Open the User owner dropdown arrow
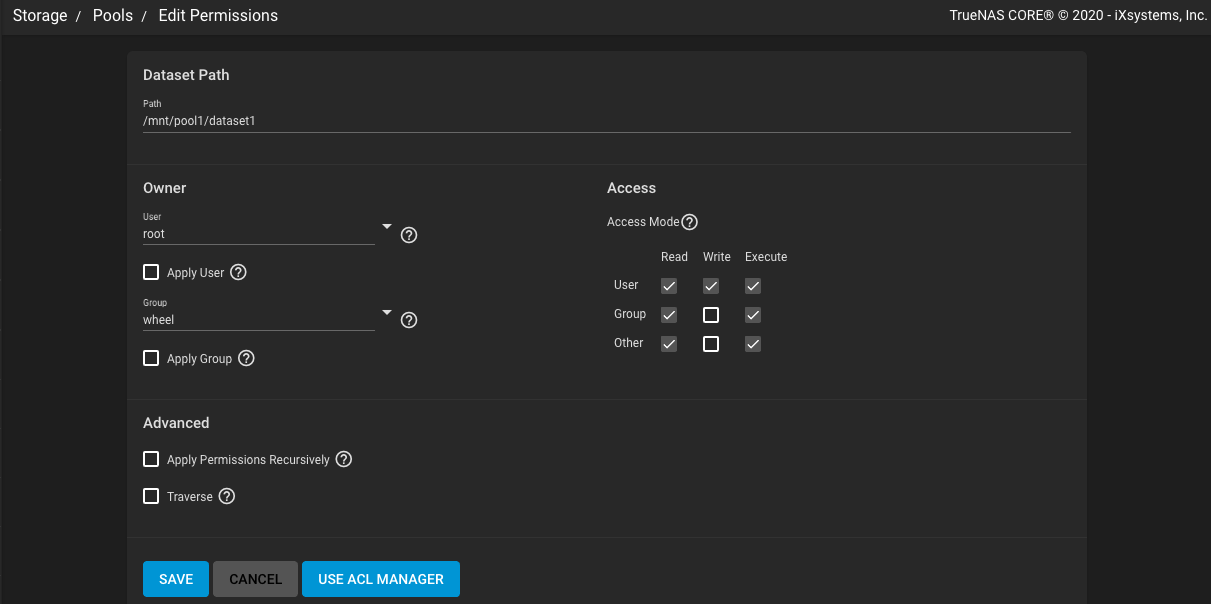1211x604 pixels. click(386, 227)
